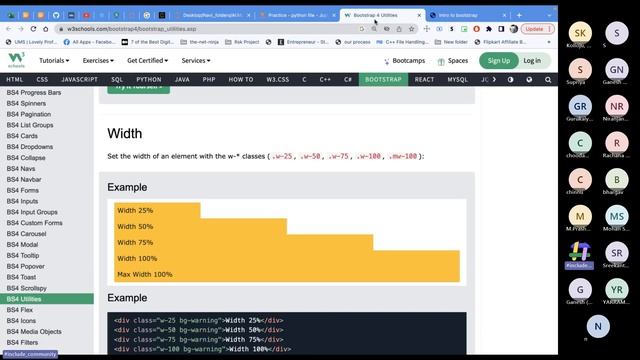This screenshot has width=640, height=360.
Task: Select CSS in the top navigation
Action: pyautogui.click(x=42, y=80)
